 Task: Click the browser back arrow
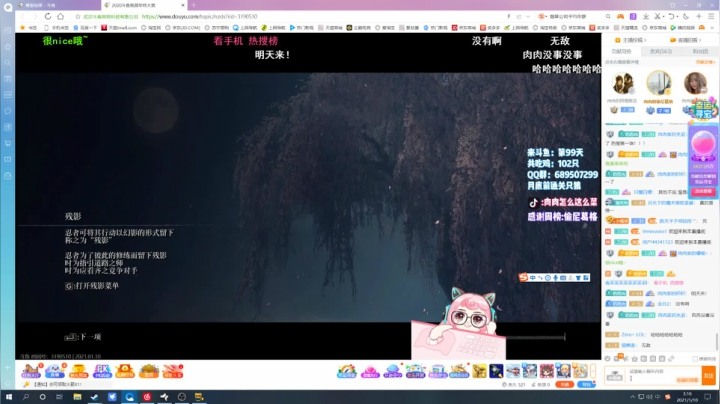[x=22, y=16]
